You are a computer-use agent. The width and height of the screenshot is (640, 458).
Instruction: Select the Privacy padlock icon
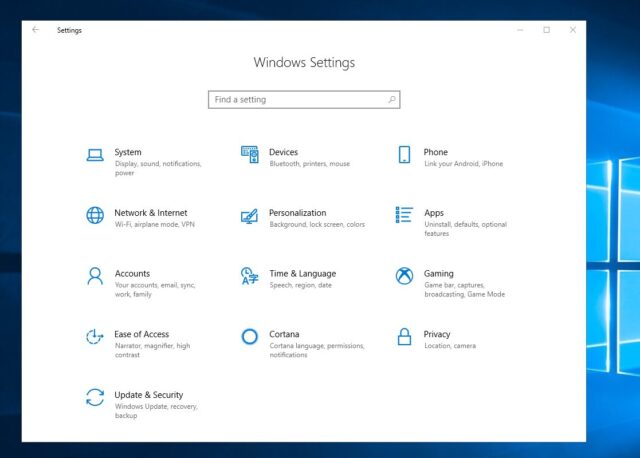[x=404, y=336]
